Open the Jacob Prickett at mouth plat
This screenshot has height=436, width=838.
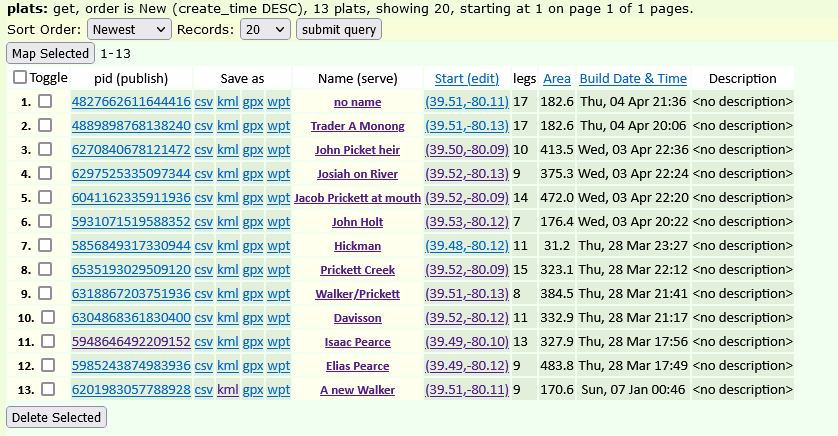click(x=357, y=198)
